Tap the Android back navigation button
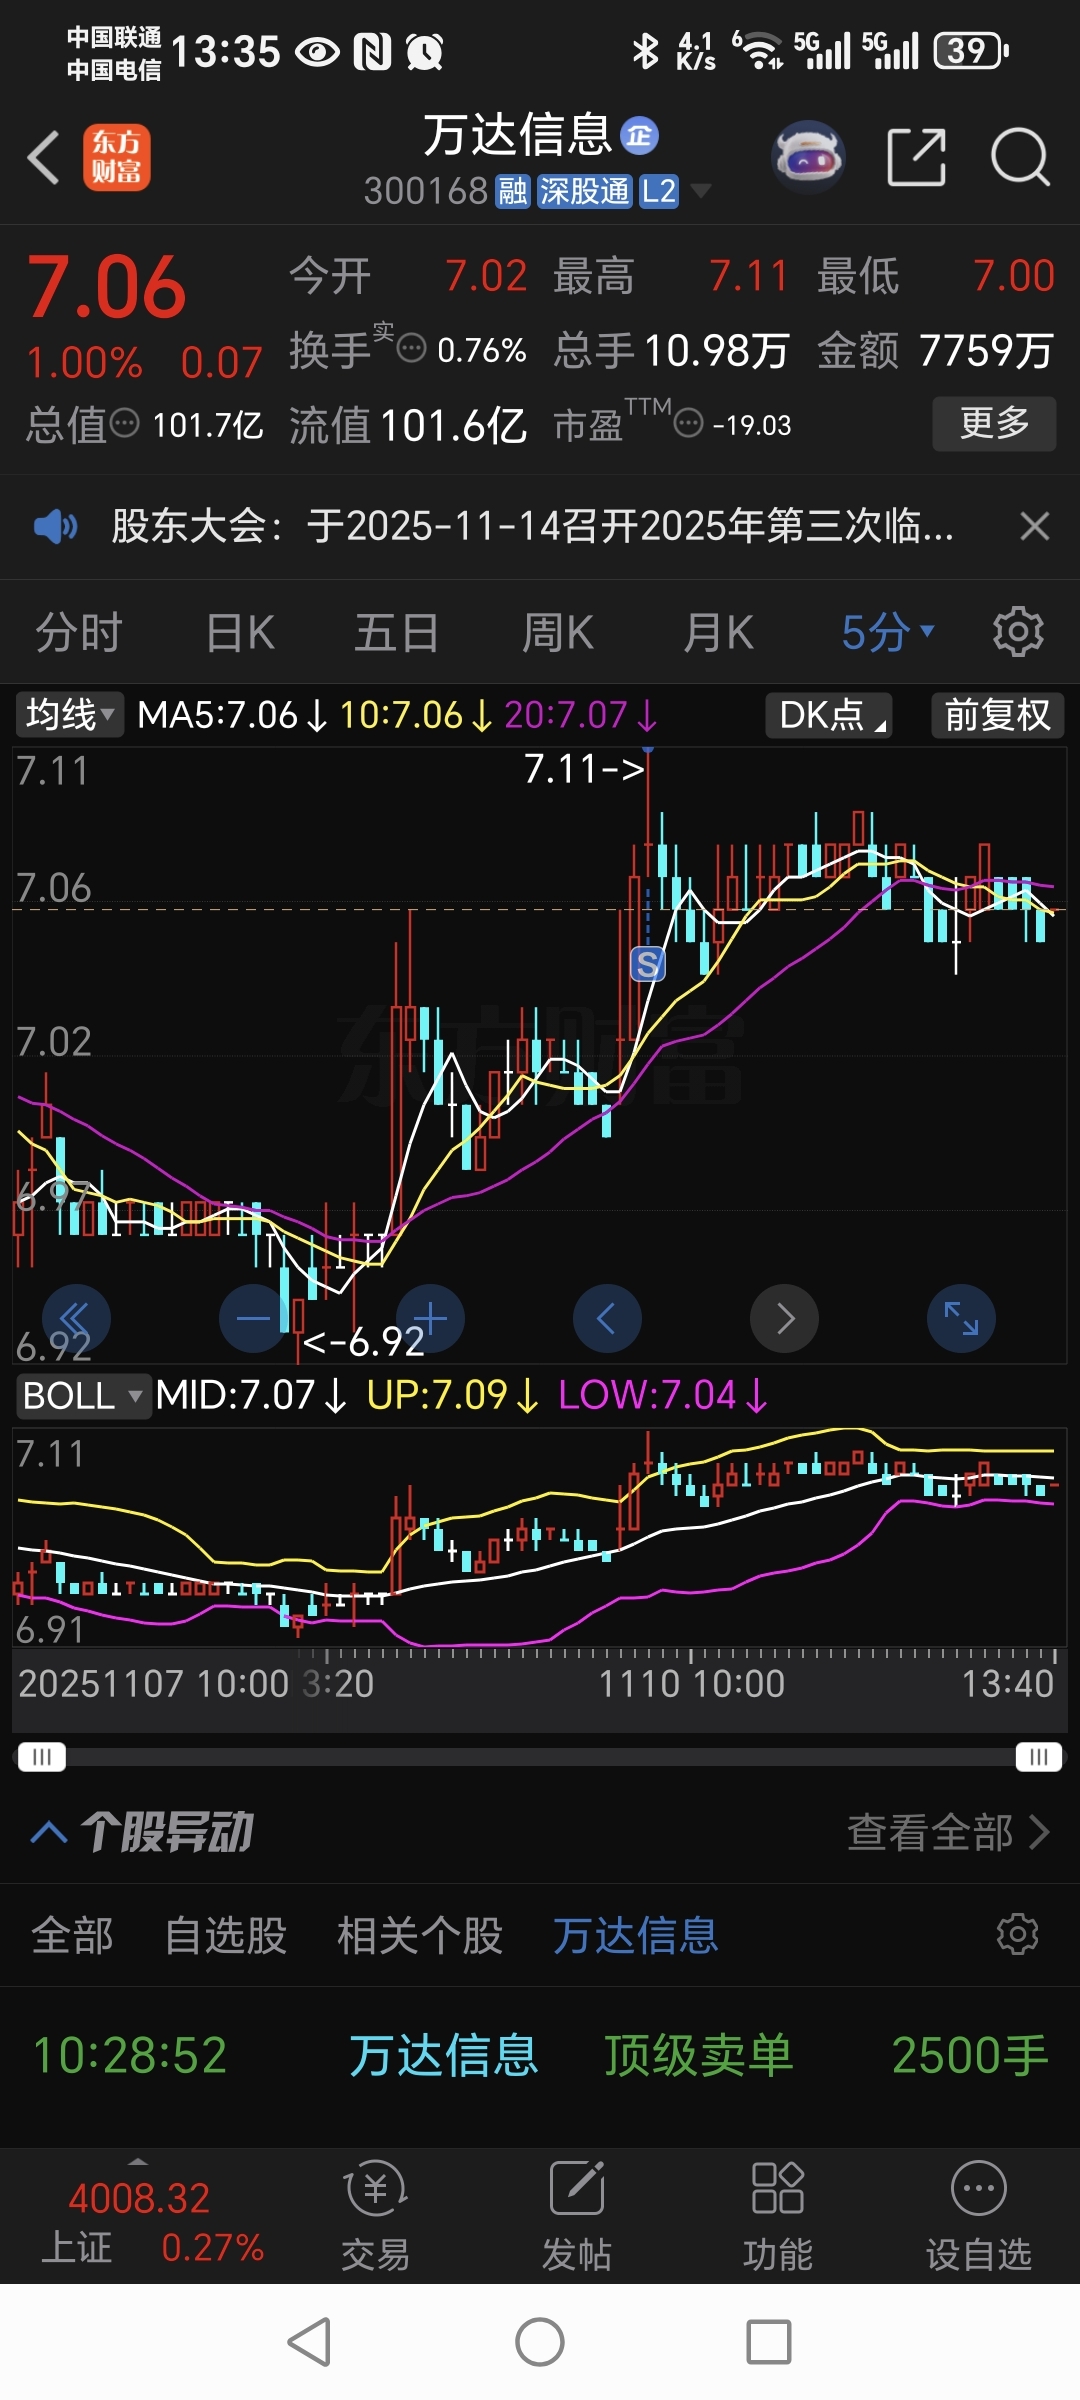The height and width of the screenshot is (2400, 1080). point(309,2342)
